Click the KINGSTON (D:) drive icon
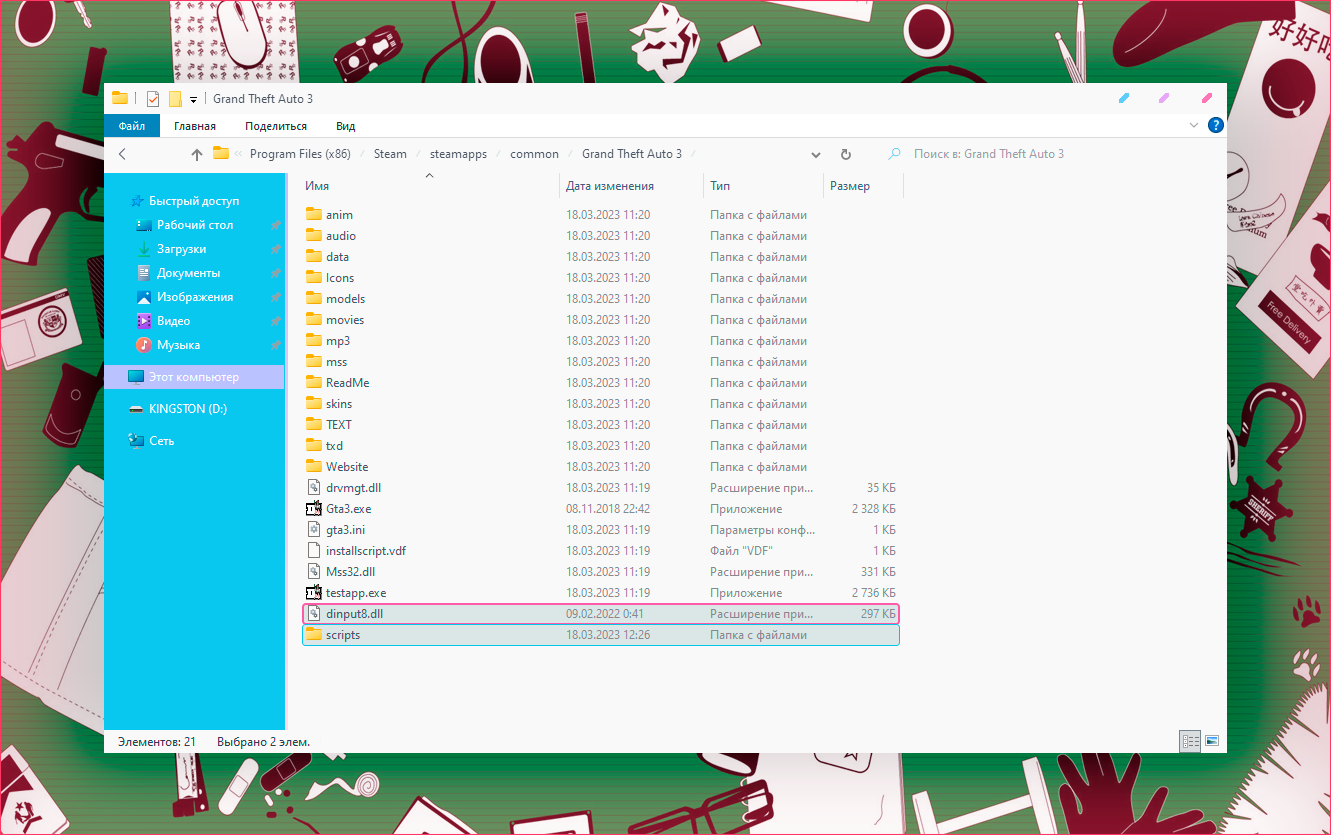This screenshot has width=1331, height=835. [136, 409]
